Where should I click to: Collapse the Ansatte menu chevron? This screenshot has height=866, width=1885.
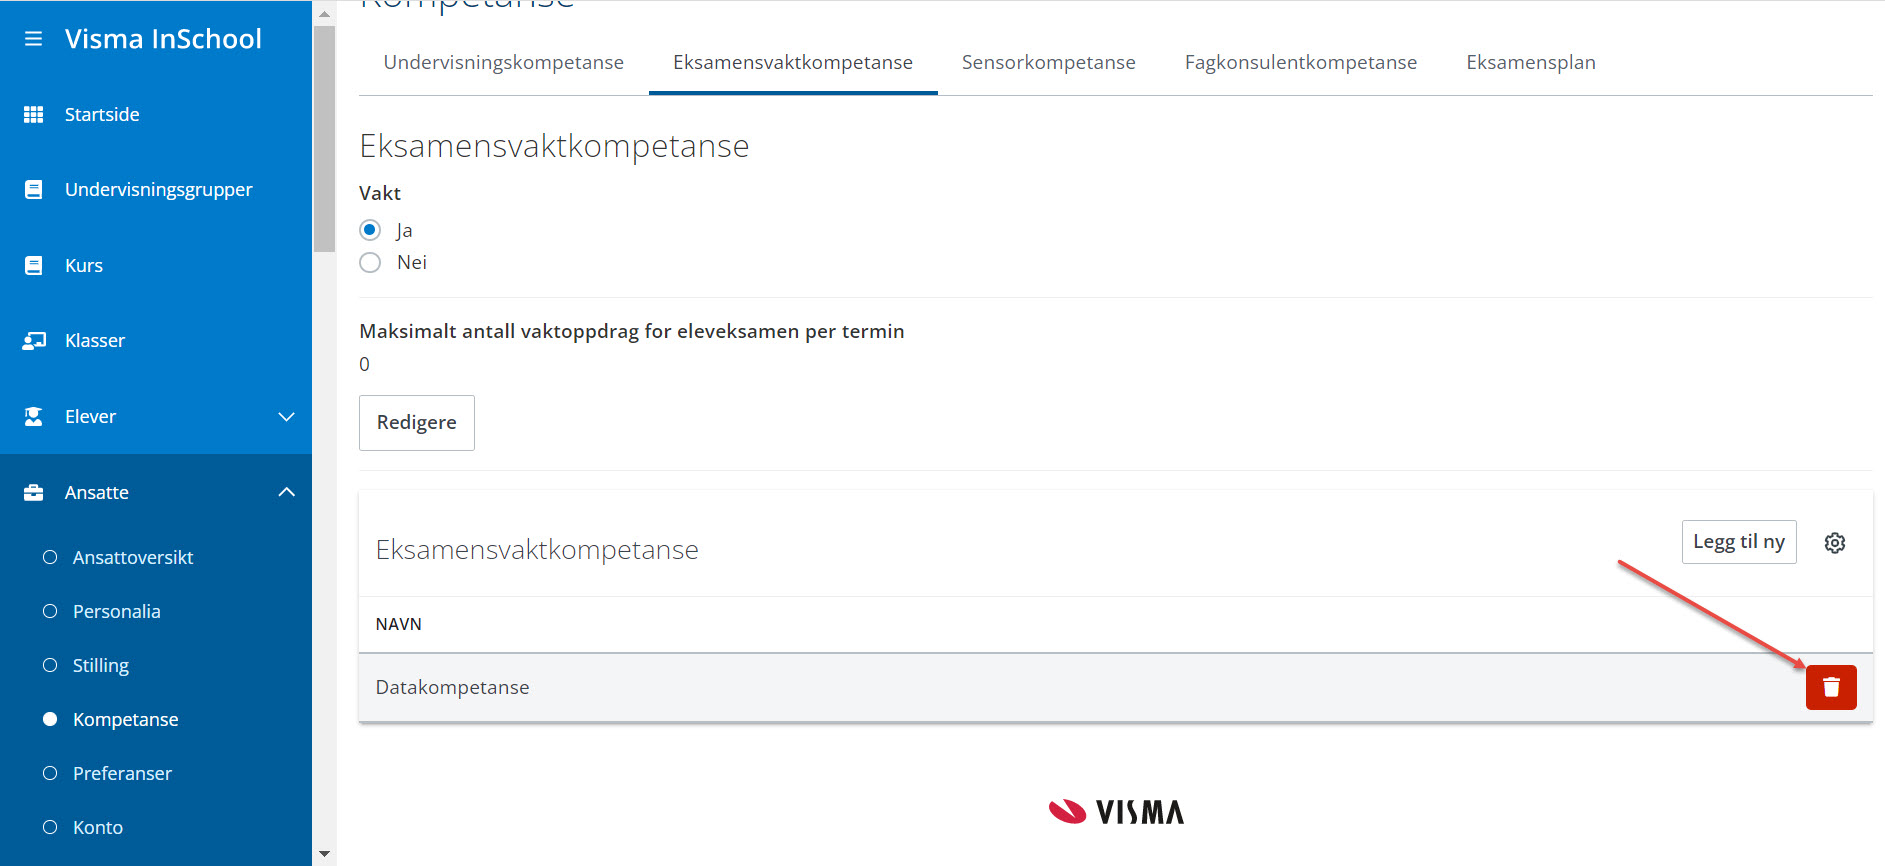(286, 492)
